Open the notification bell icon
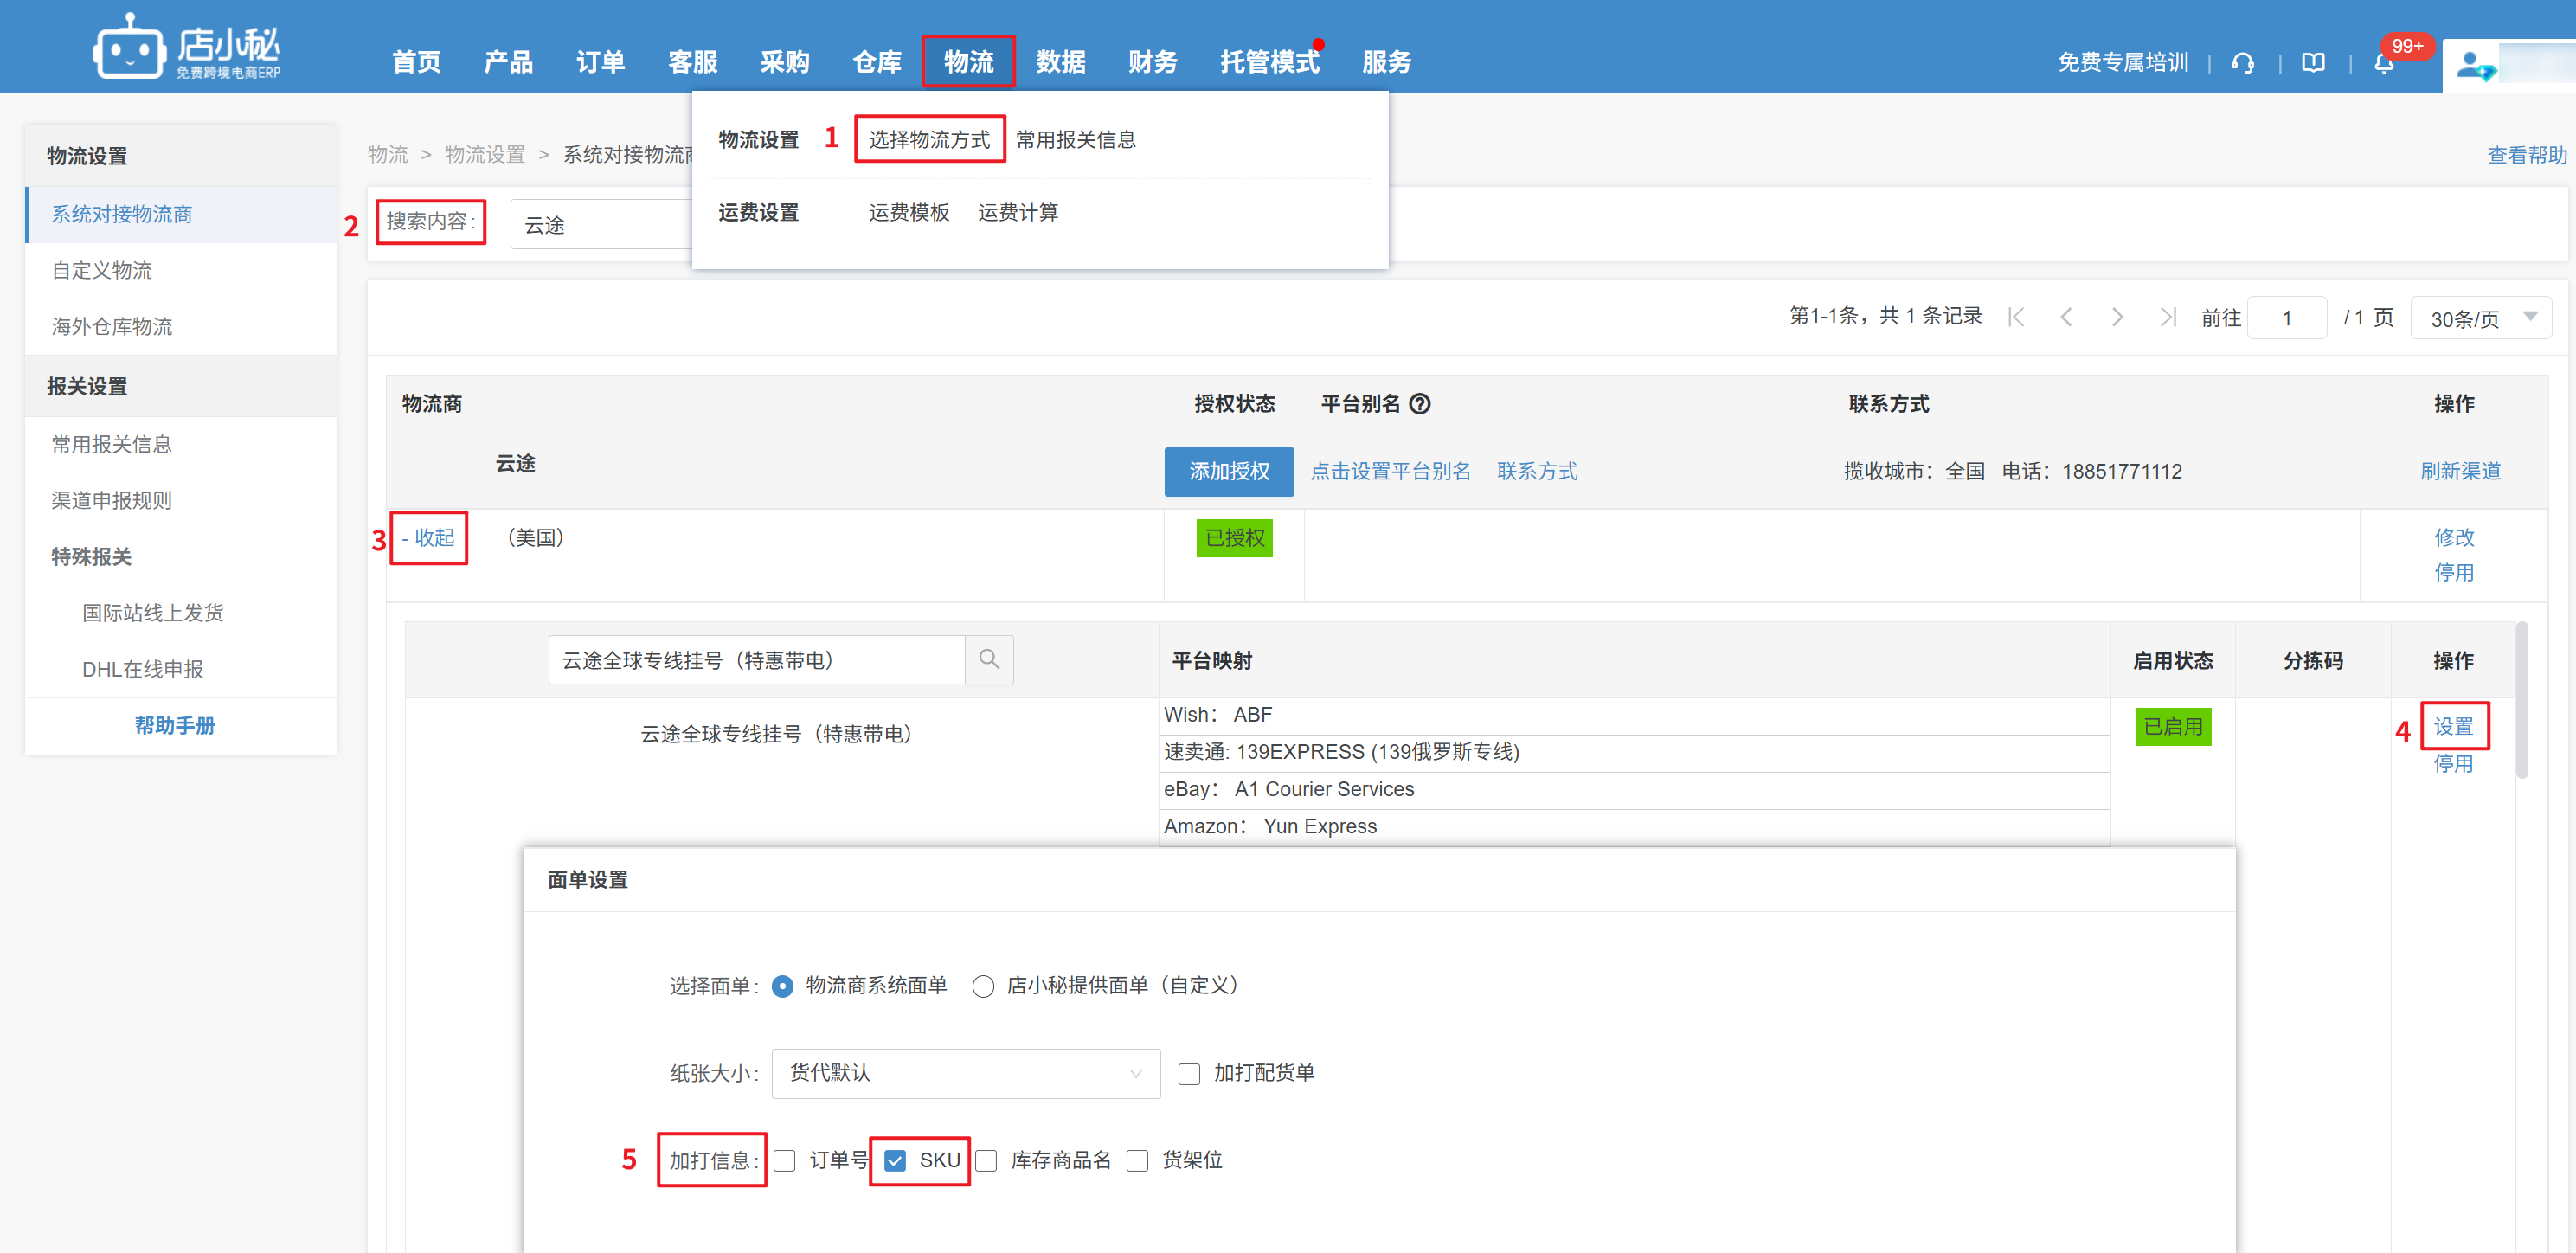 coord(2384,64)
